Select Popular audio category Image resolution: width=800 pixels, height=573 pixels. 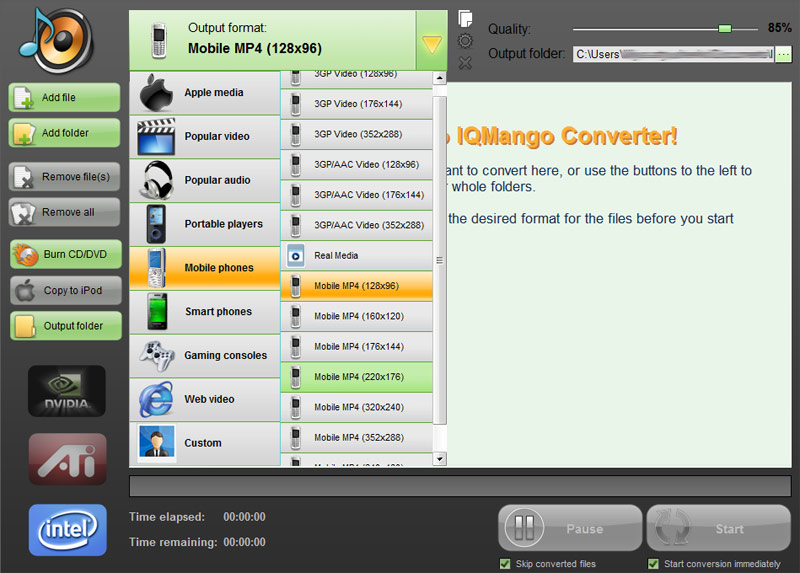(x=205, y=181)
